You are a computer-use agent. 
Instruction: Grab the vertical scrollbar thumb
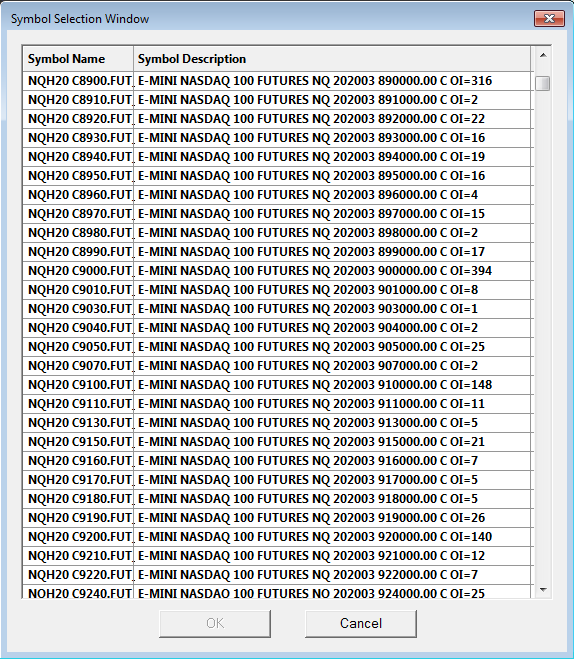pyautogui.click(x=543, y=83)
